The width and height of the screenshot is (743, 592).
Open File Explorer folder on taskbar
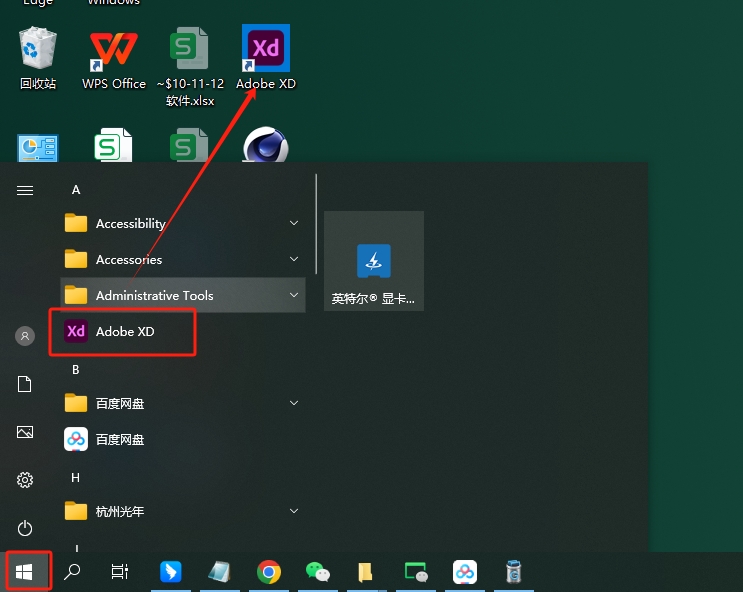point(365,572)
